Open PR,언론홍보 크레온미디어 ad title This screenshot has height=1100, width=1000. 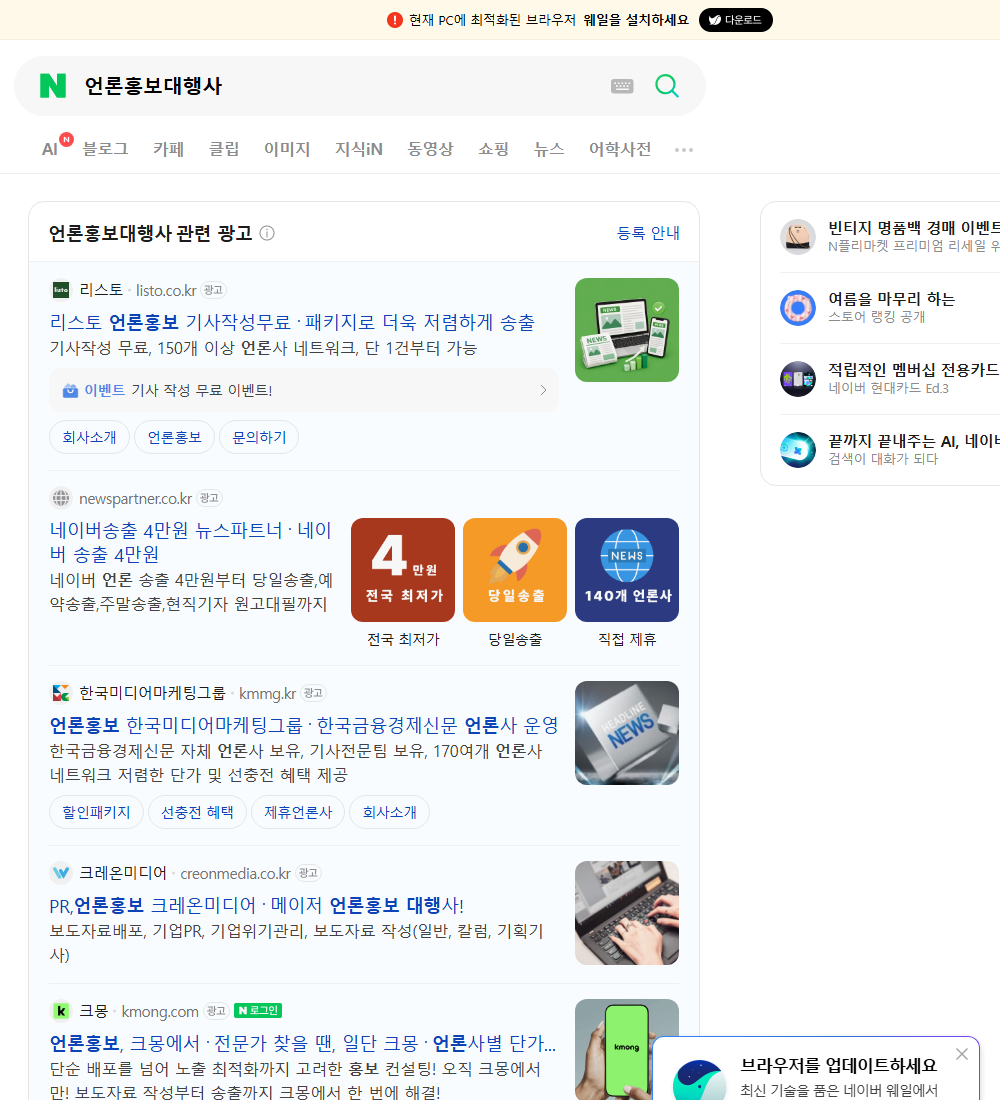pyautogui.click(x=257, y=905)
